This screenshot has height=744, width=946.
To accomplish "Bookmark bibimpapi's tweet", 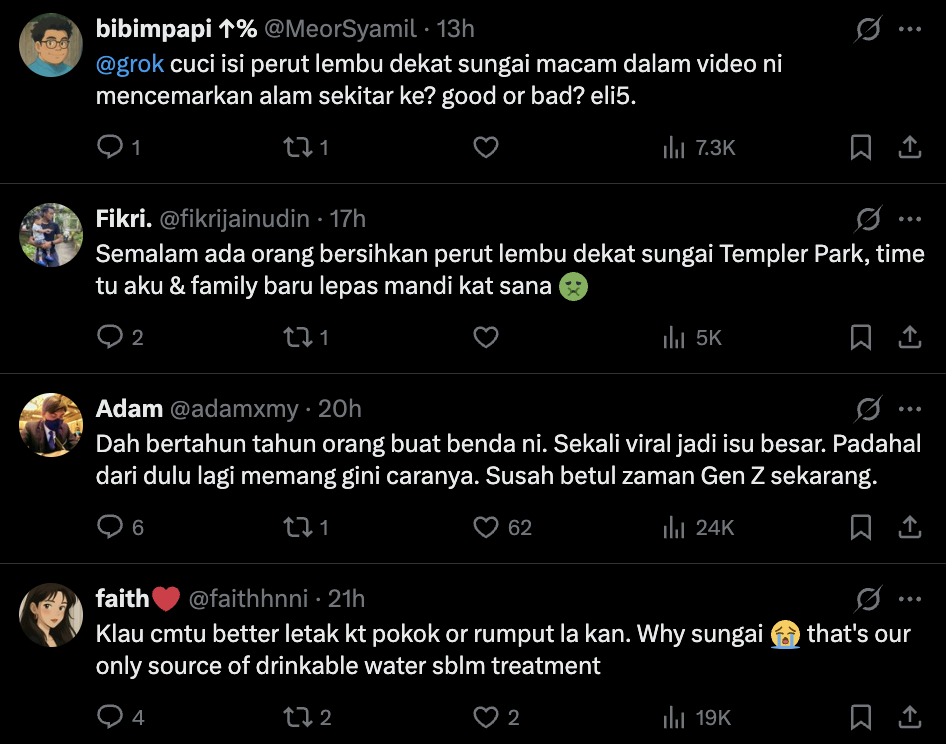I will tap(860, 148).
